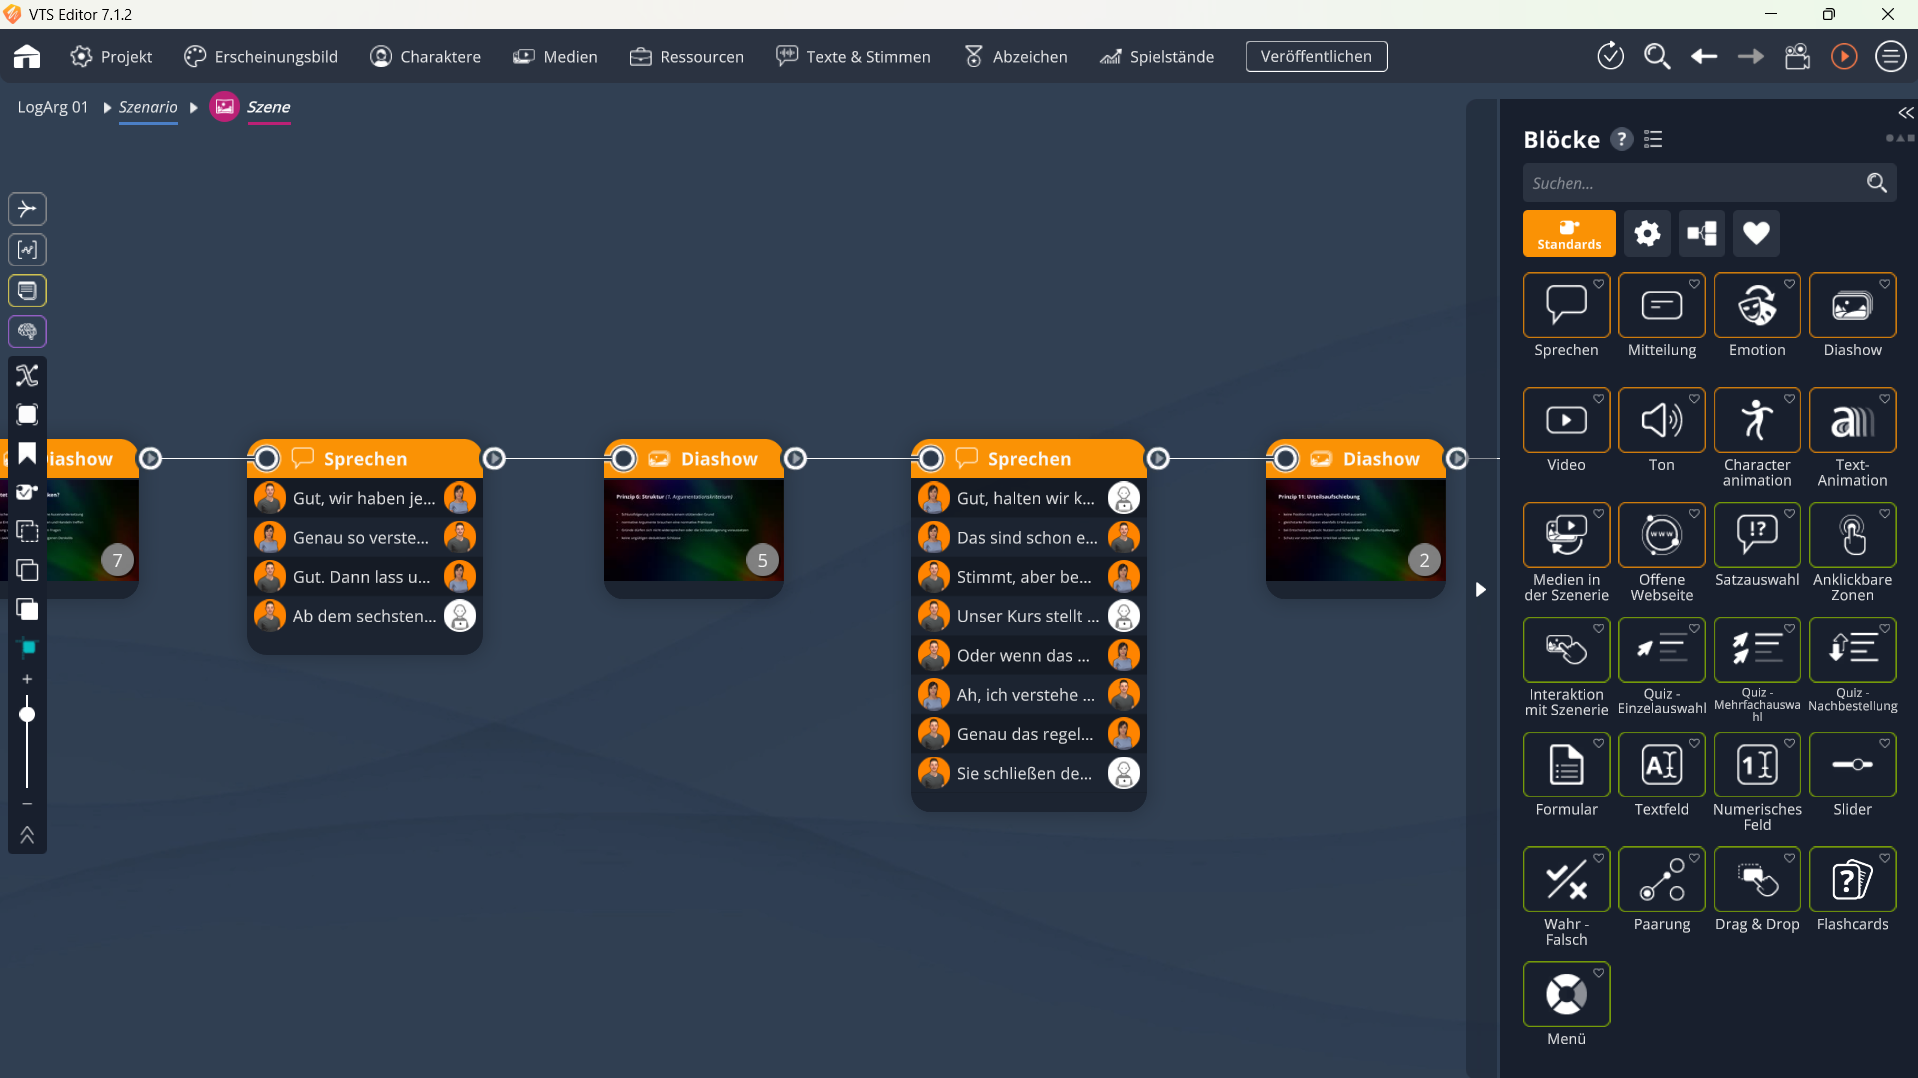This screenshot has width=1918, height=1078.
Task: Expand side panel with right arrow handle
Action: point(1481,590)
